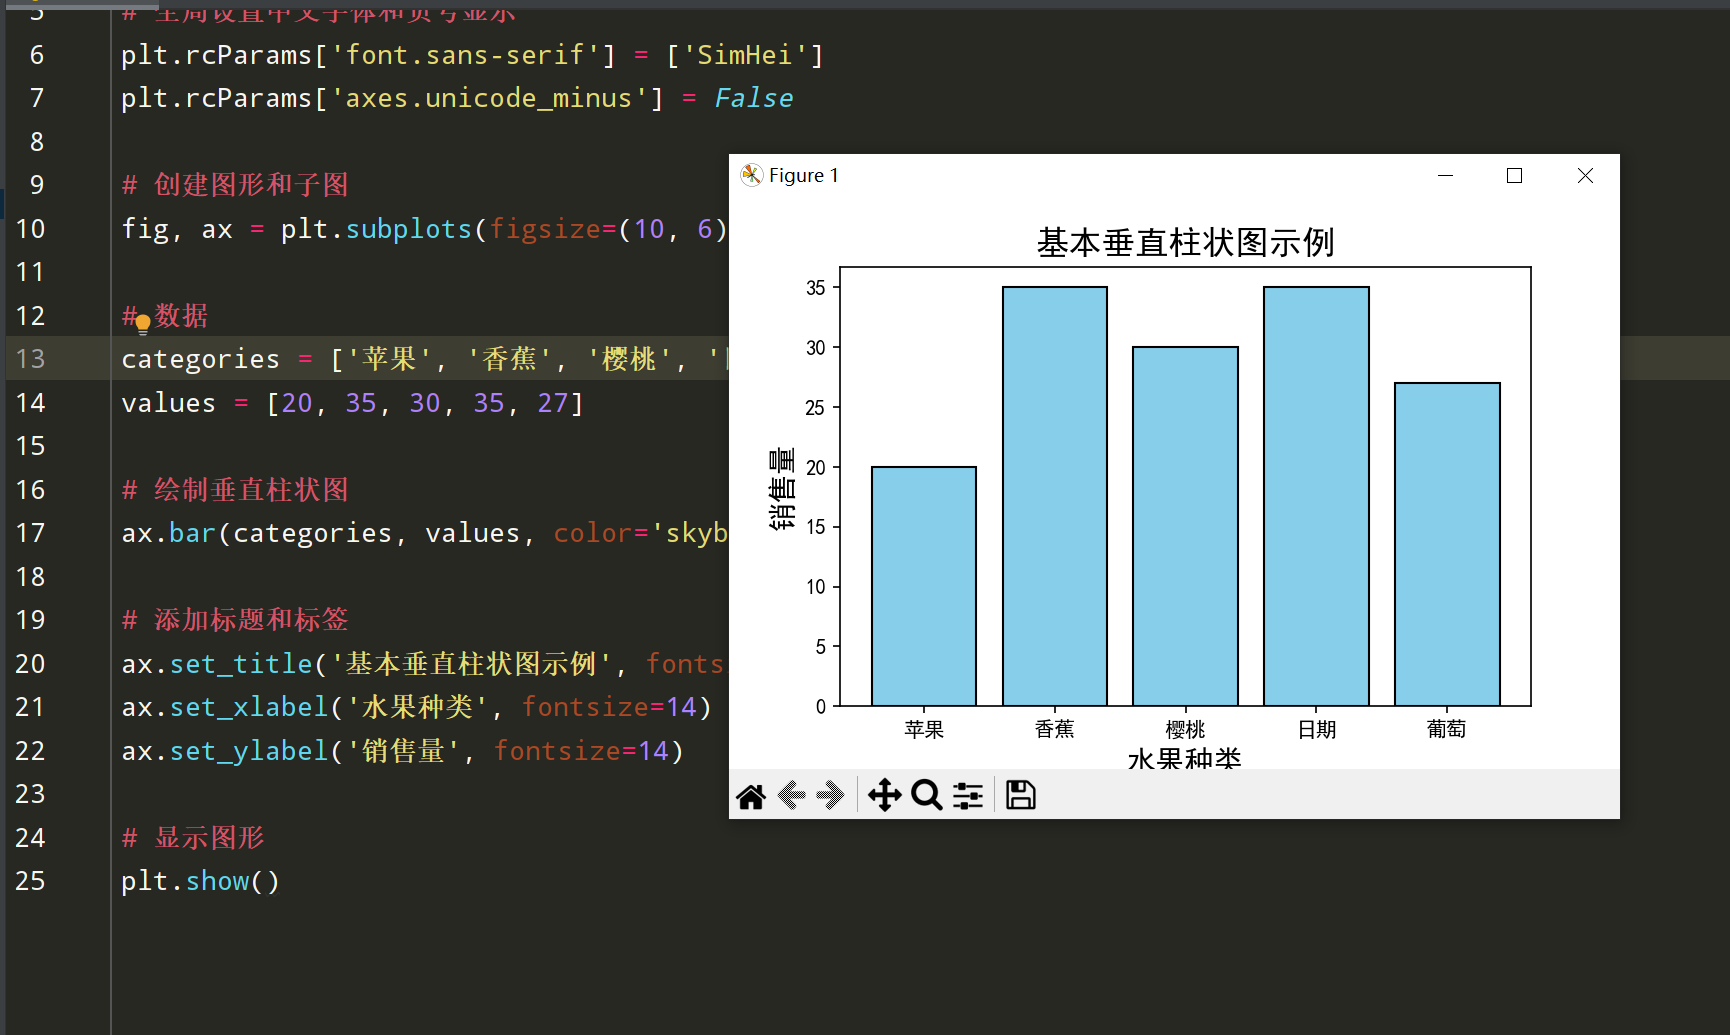Click the 日期 x-axis tick label

tap(1316, 730)
